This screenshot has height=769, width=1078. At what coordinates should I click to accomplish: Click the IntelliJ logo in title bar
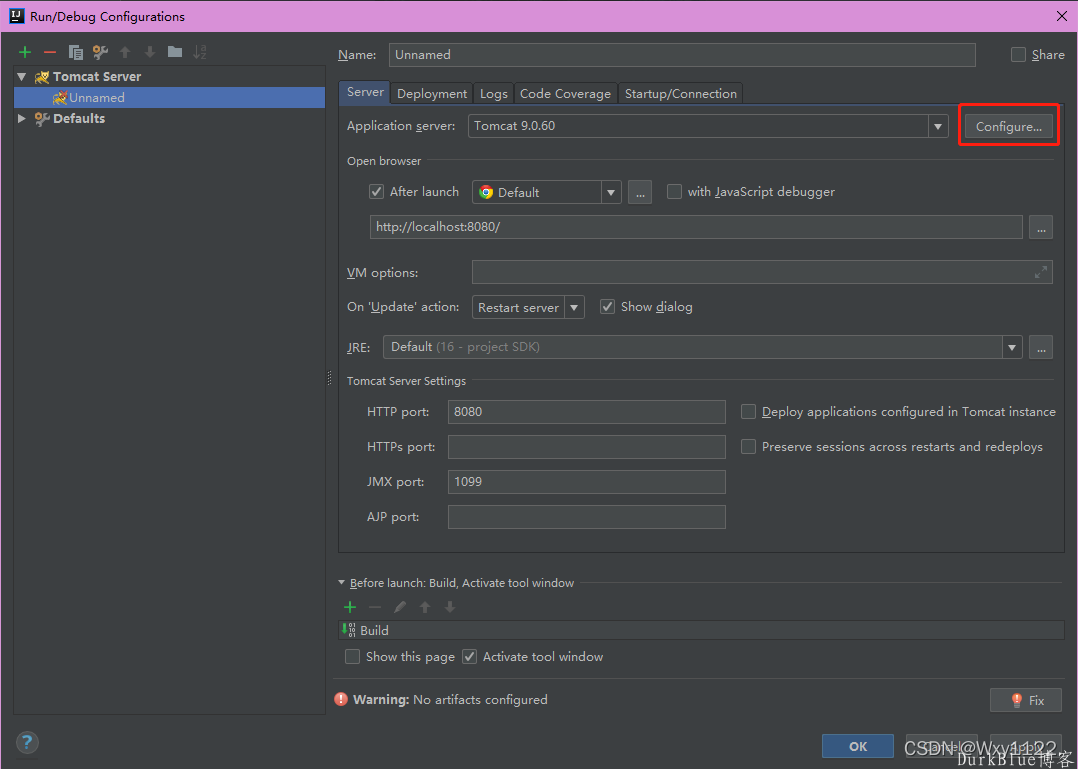(16, 16)
